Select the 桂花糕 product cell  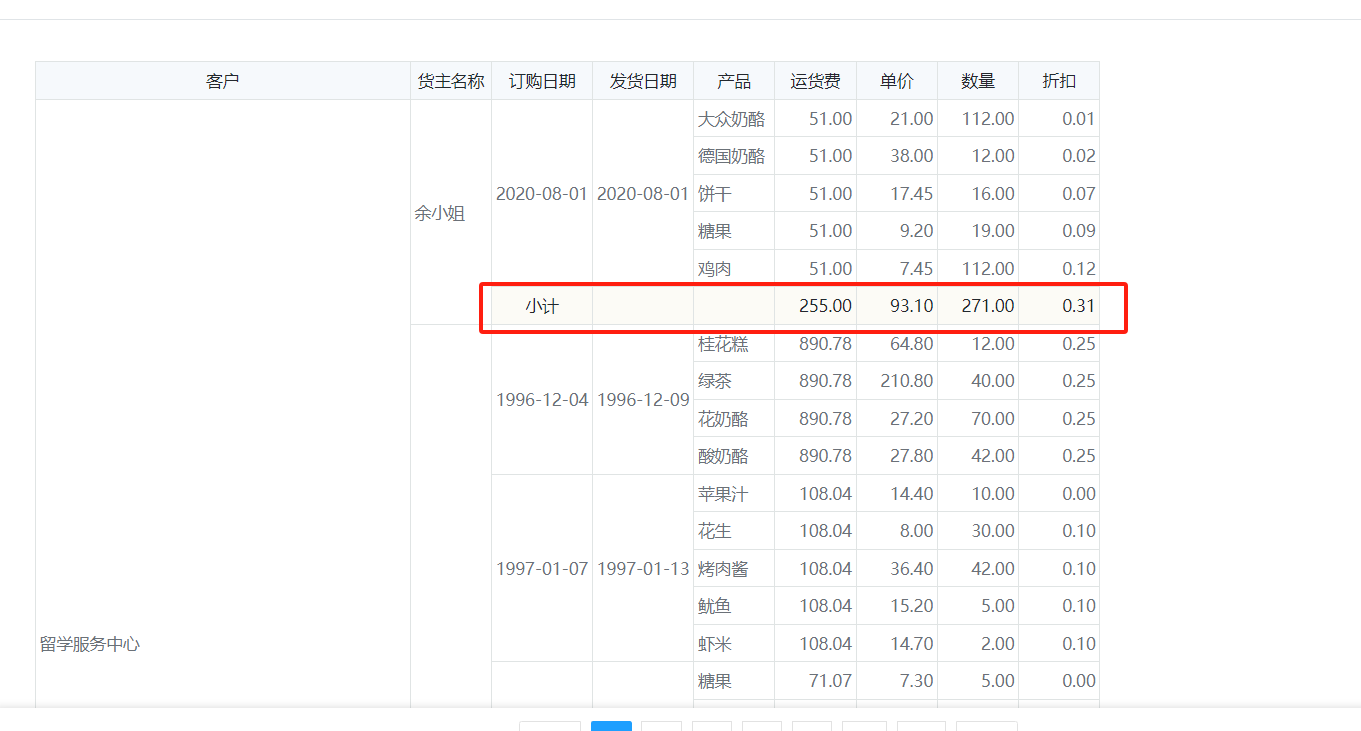tap(723, 344)
